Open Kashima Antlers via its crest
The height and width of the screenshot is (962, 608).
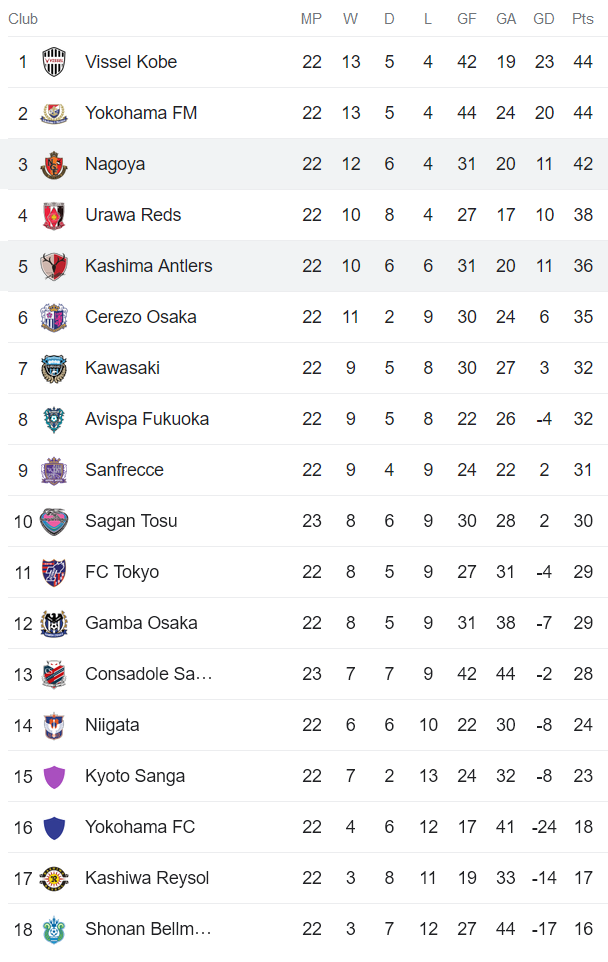tap(52, 266)
